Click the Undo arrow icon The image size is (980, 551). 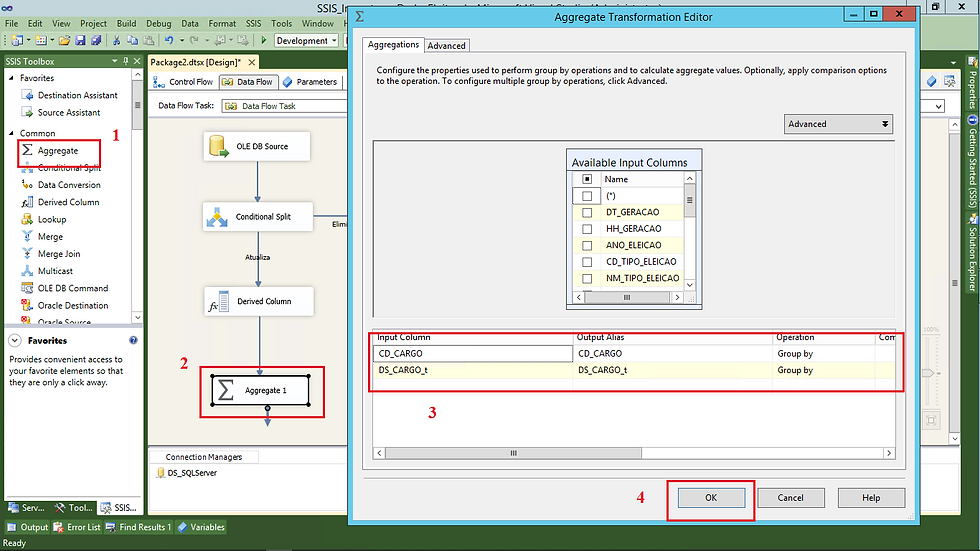[x=169, y=41]
